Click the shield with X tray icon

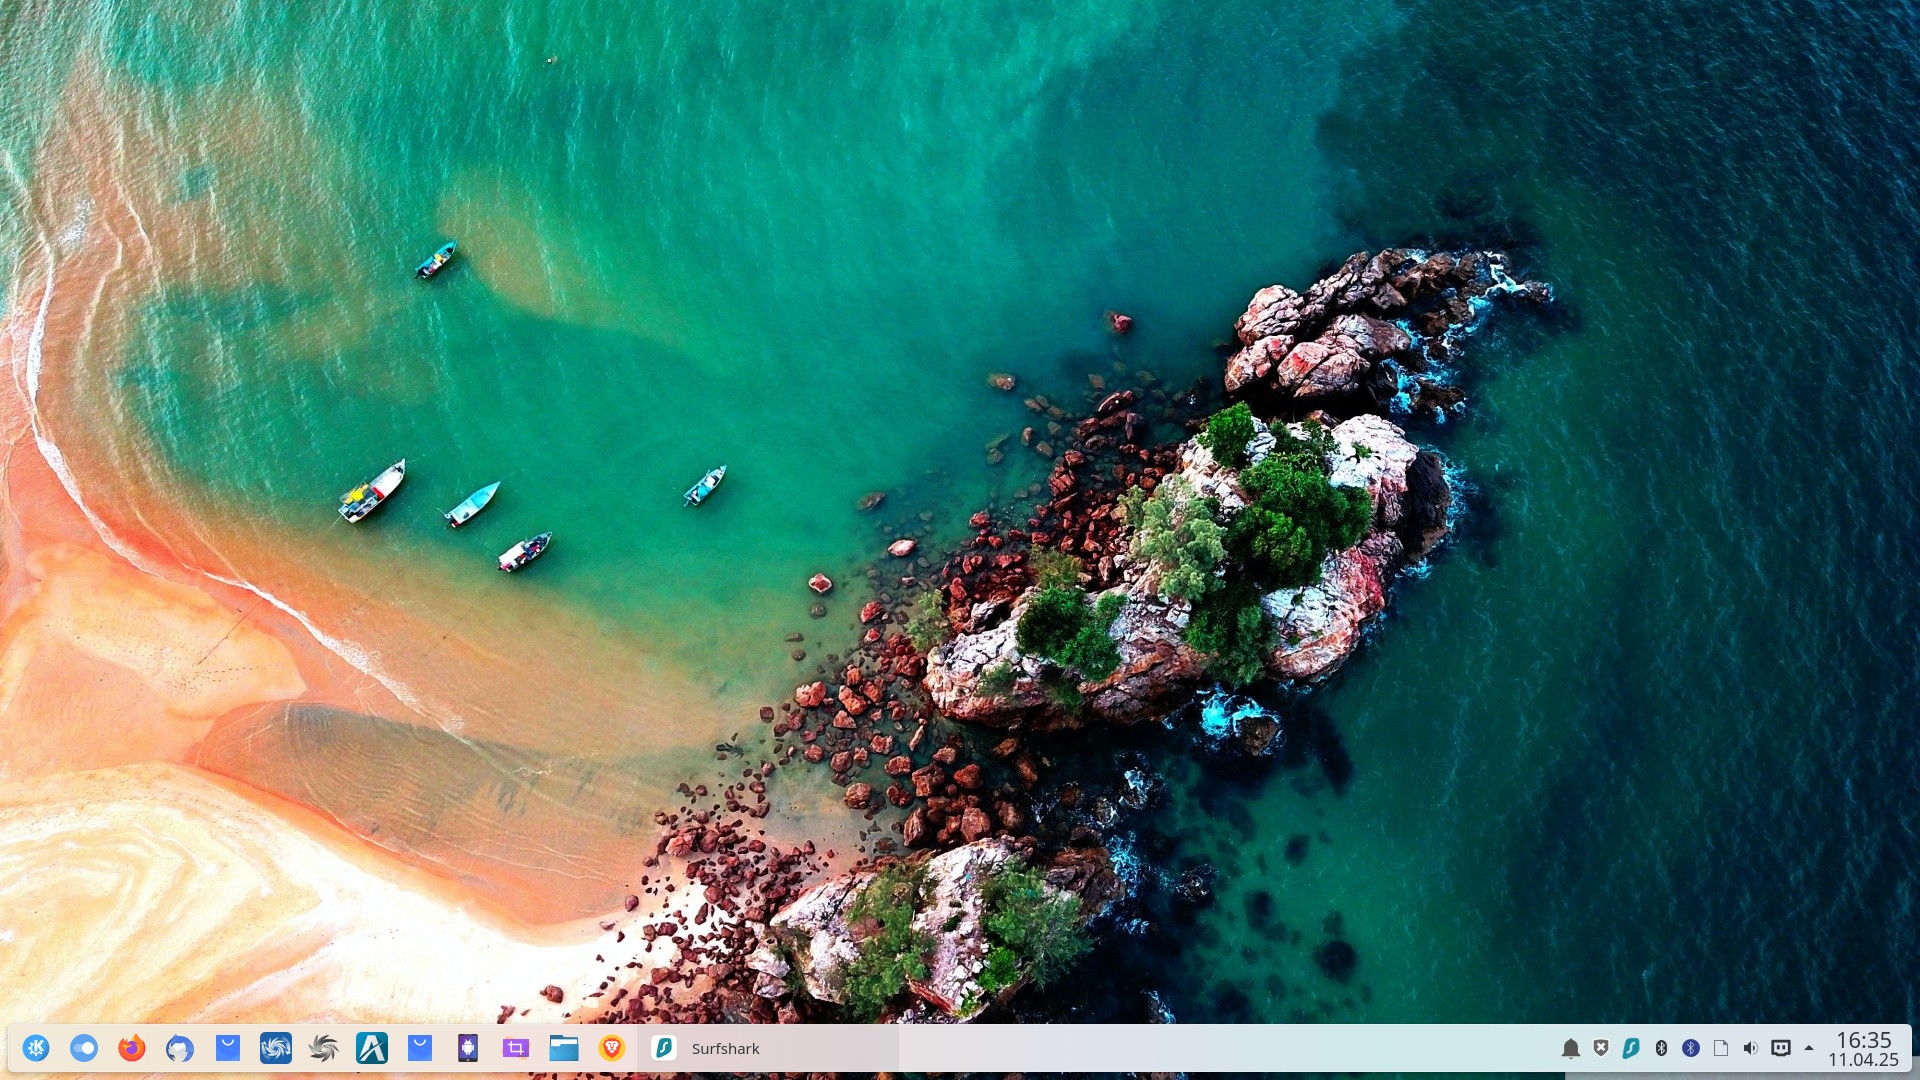1601,1048
